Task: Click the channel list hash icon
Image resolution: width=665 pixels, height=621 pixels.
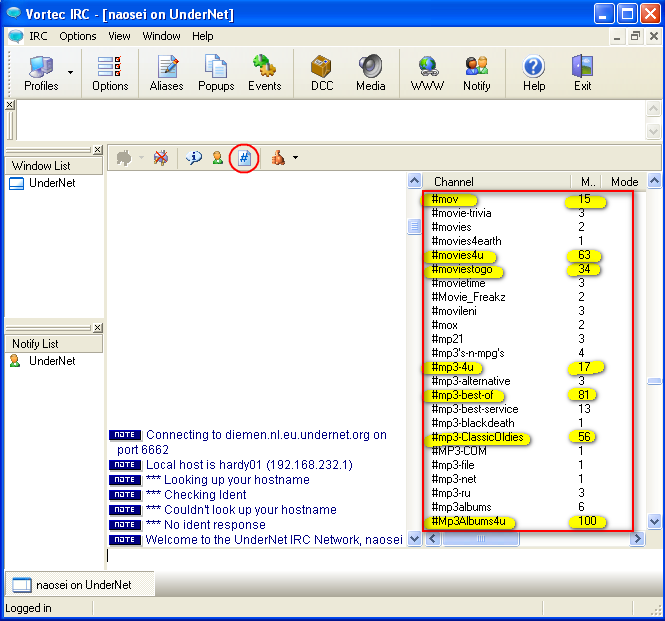Action: 244,158
